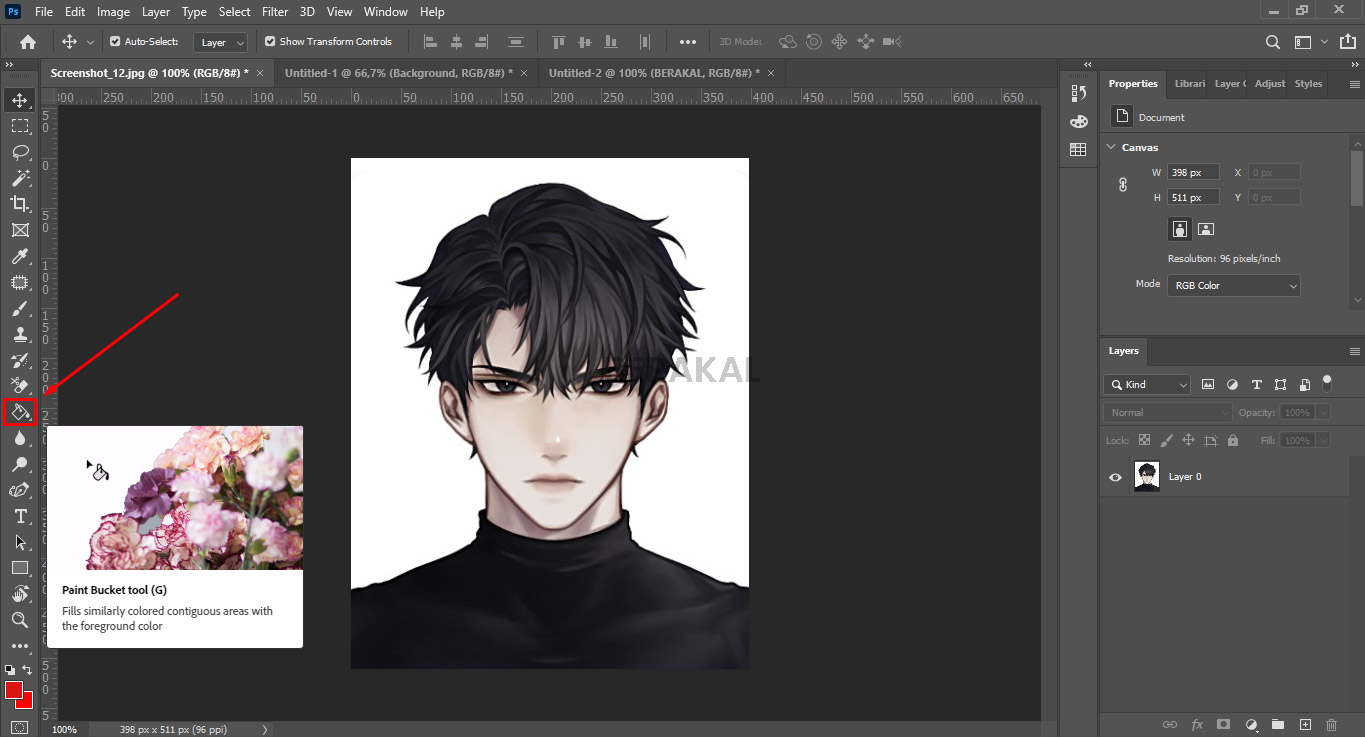Click the Delete layer trash icon
1365x738 pixels.
click(1331, 724)
